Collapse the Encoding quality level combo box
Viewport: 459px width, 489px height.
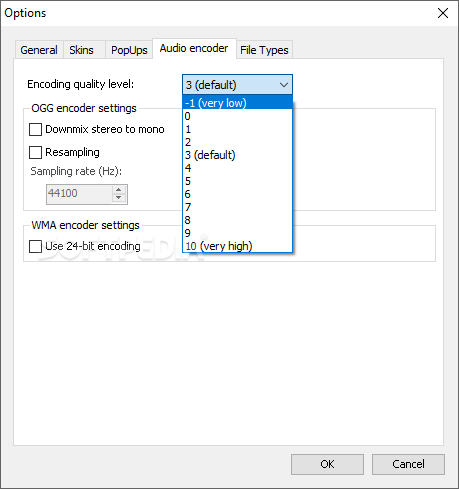click(x=237, y=85)
